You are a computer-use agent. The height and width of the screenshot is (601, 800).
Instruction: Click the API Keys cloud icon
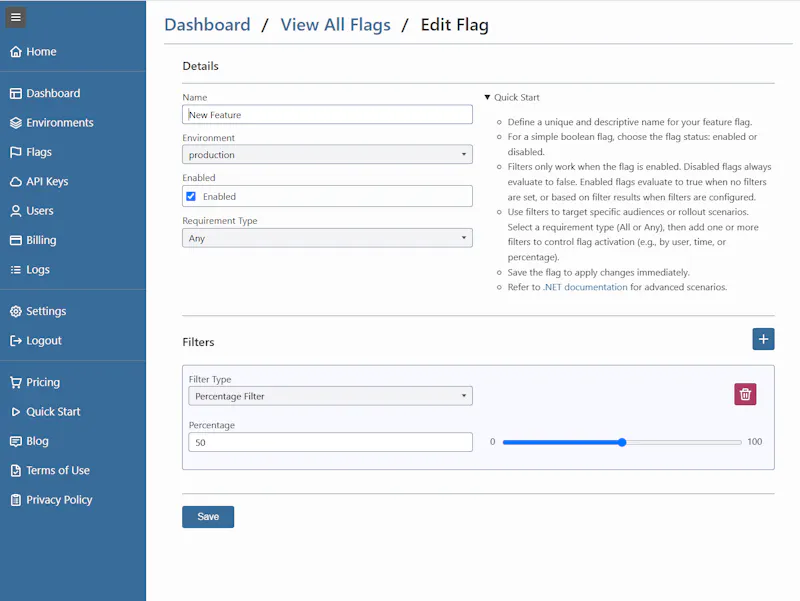tap(16, 182)
